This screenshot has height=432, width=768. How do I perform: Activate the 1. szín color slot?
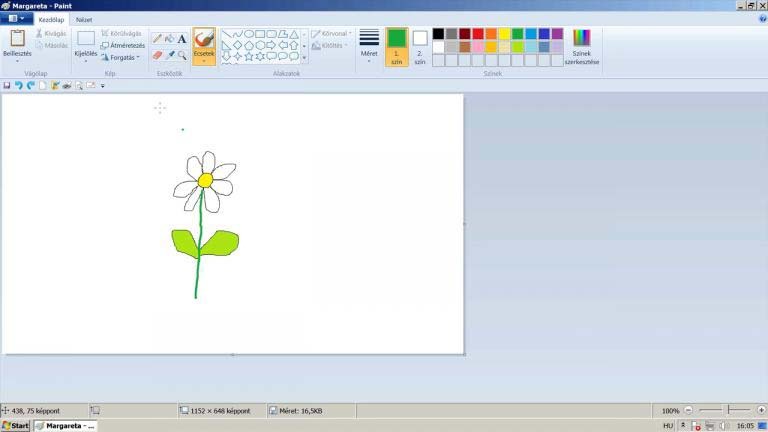pos(396,45)
